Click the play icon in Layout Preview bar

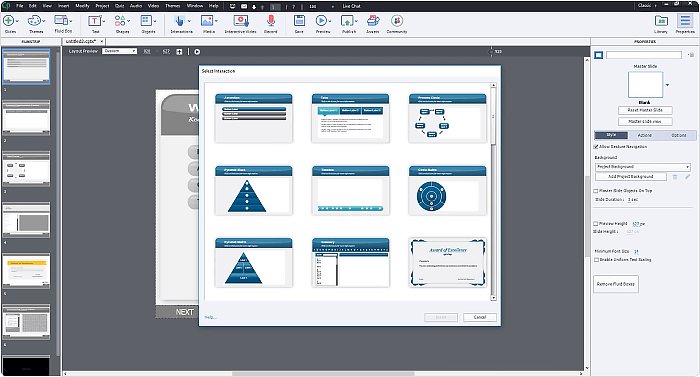point(197,52)
